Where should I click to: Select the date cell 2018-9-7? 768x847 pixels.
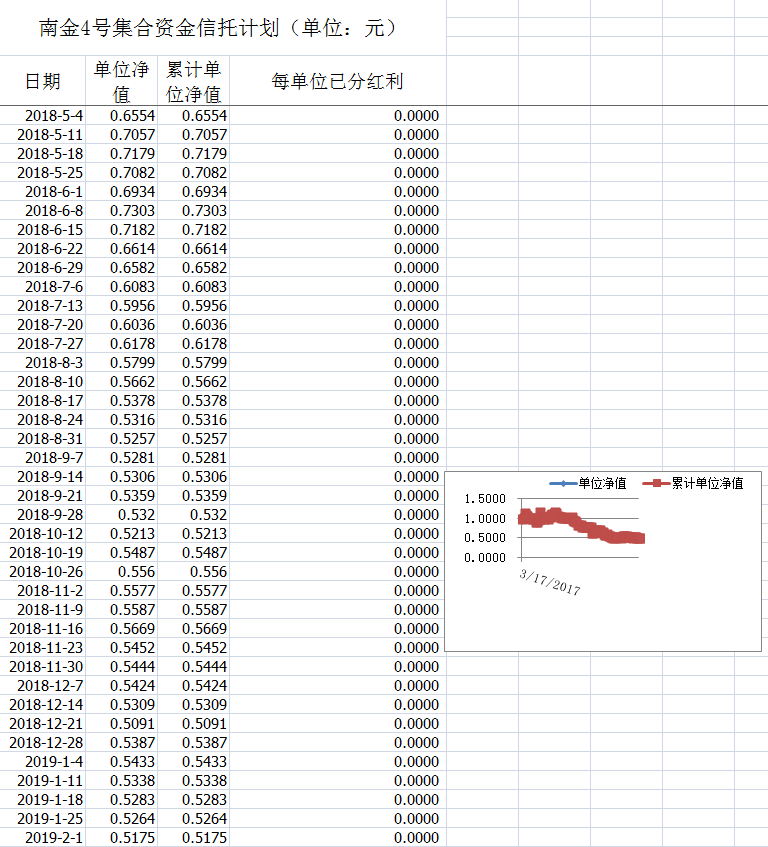(x=43, y=458)
